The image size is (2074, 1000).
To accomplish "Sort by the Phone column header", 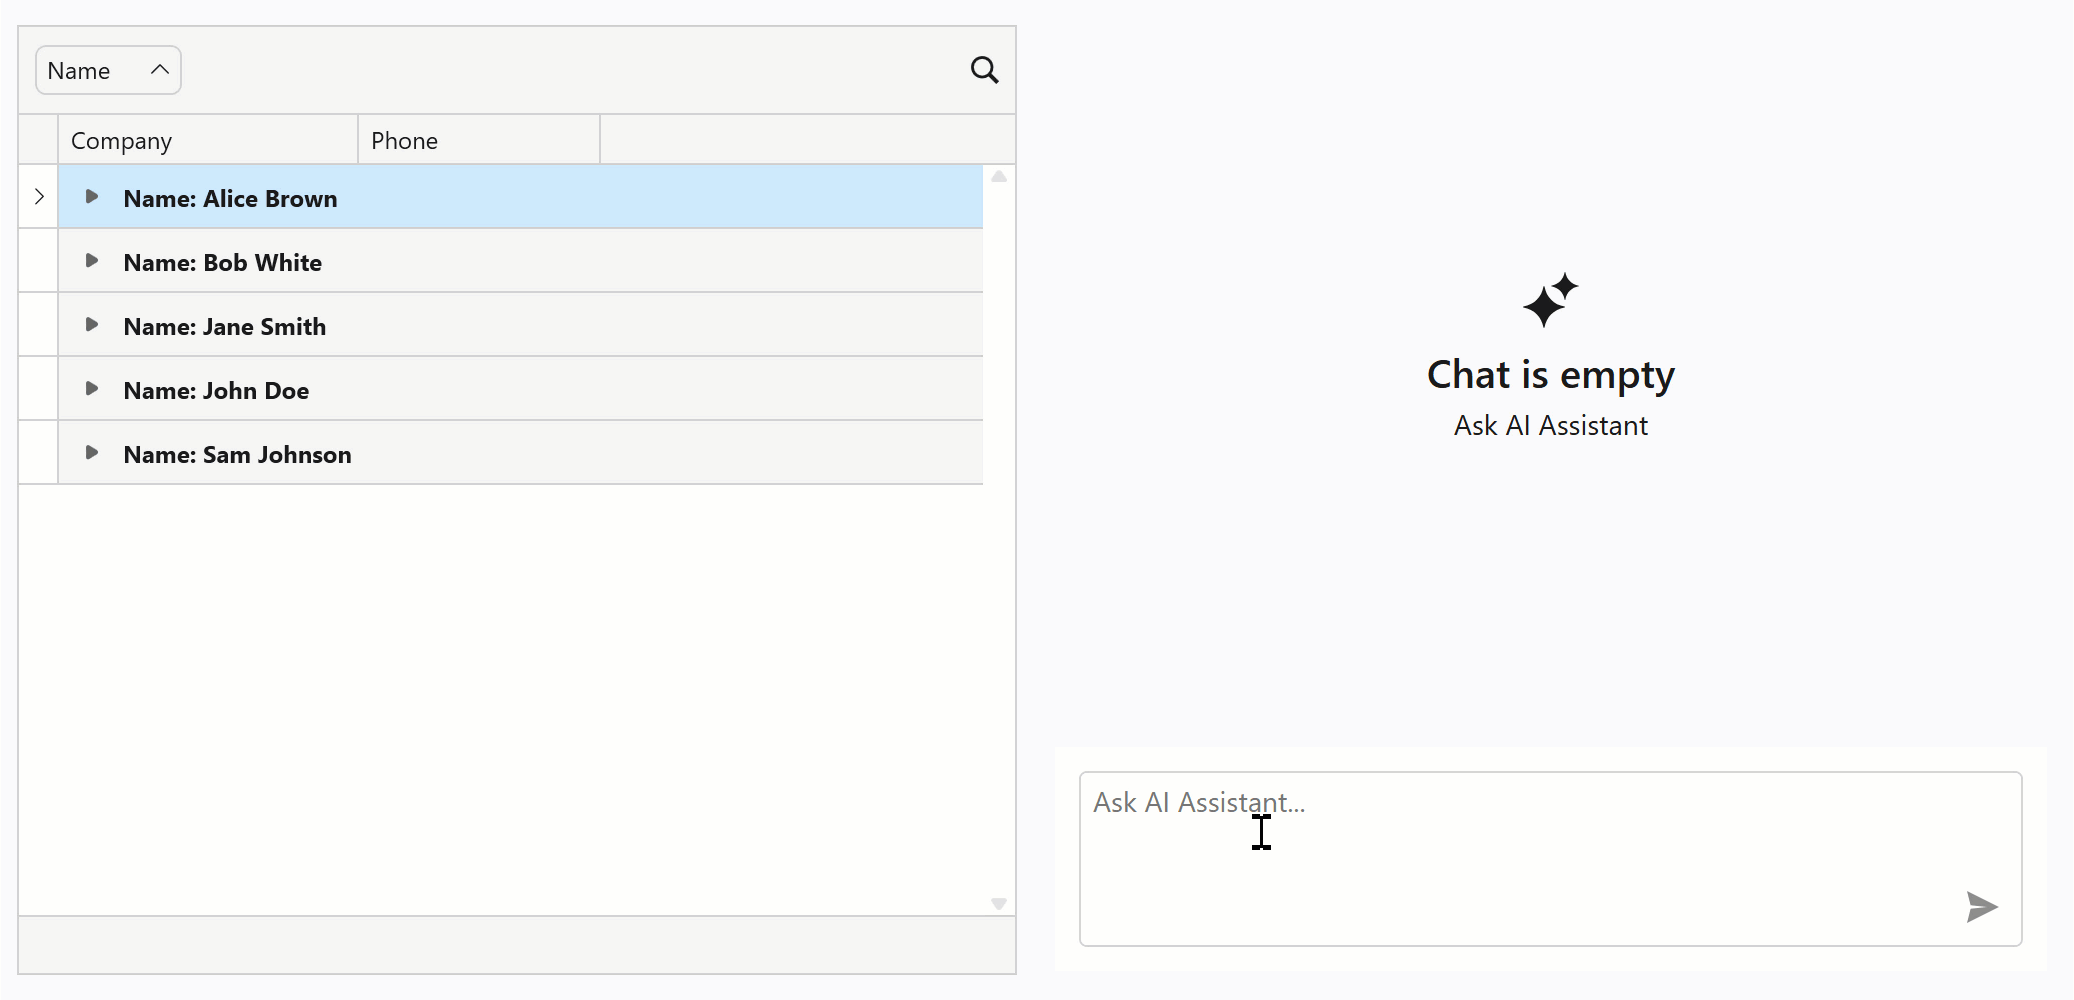I will coord(403,140).
